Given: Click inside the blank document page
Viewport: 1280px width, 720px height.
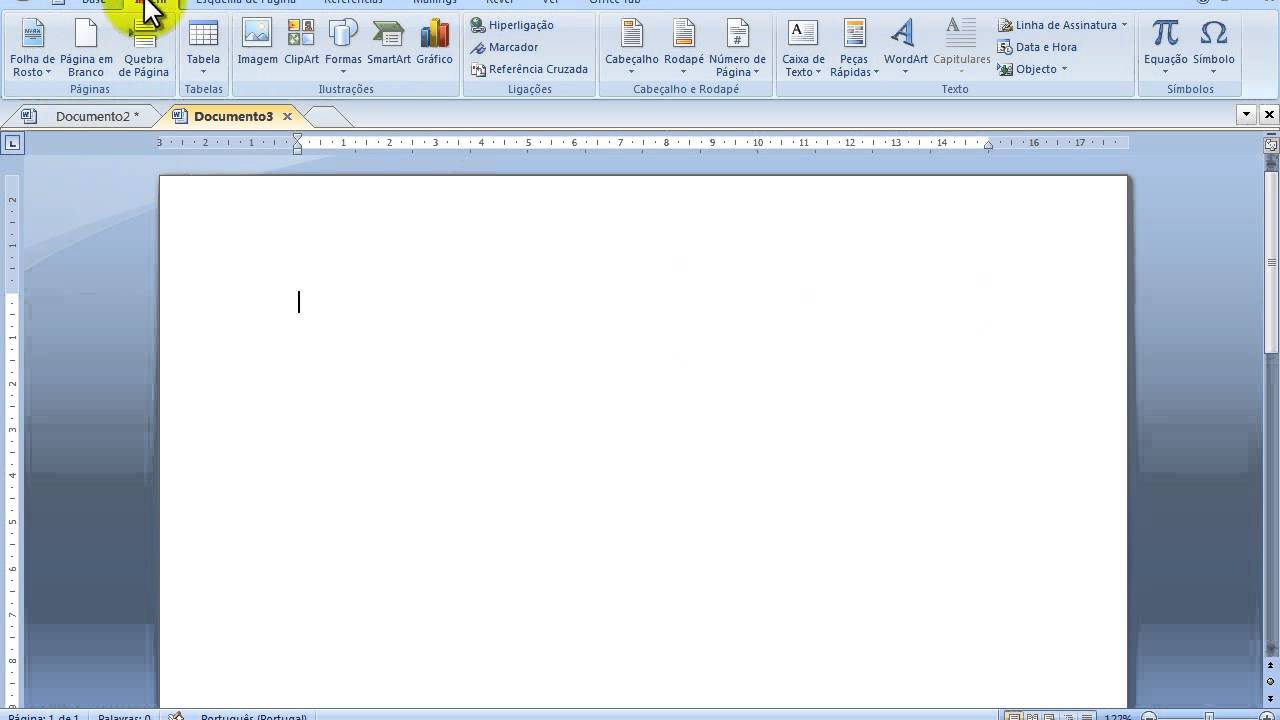Looking at the screenshot, I should pos(643,440).
